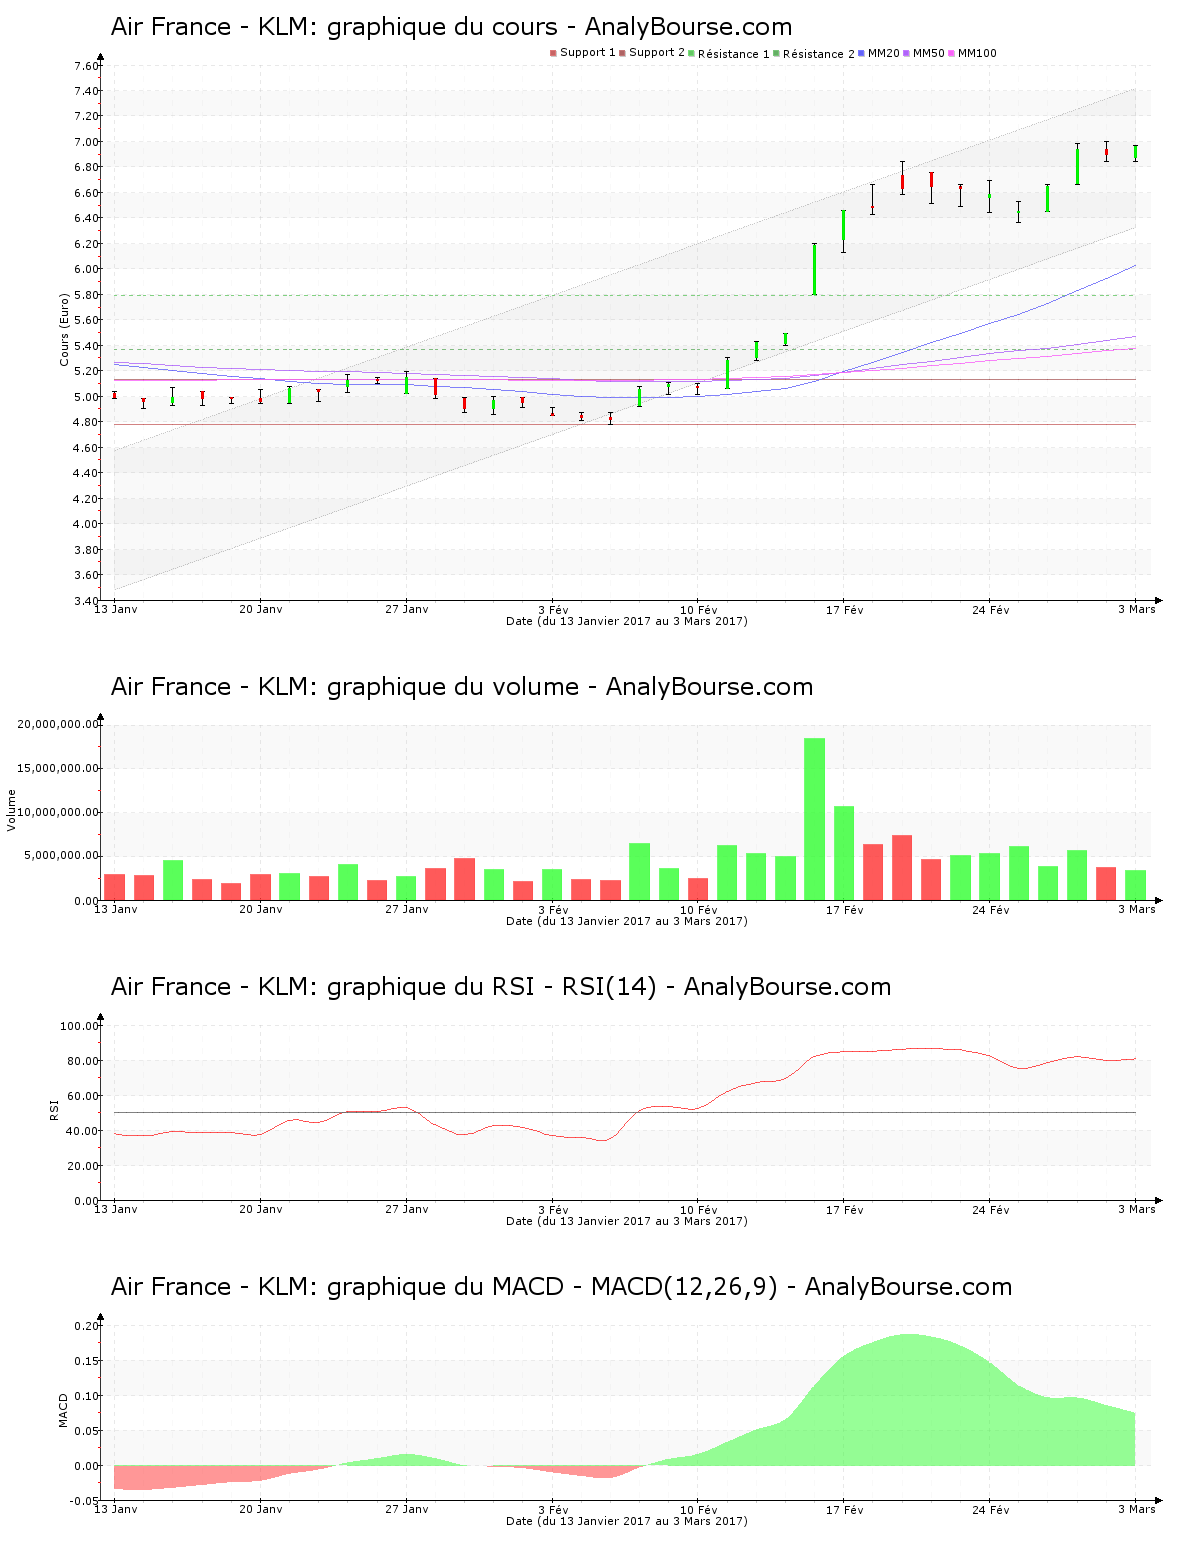Click the 5,000,000.00 volume axis value
Image resolution: width=1200 pixels, height=1550 pixels.
tap(62, 856)
